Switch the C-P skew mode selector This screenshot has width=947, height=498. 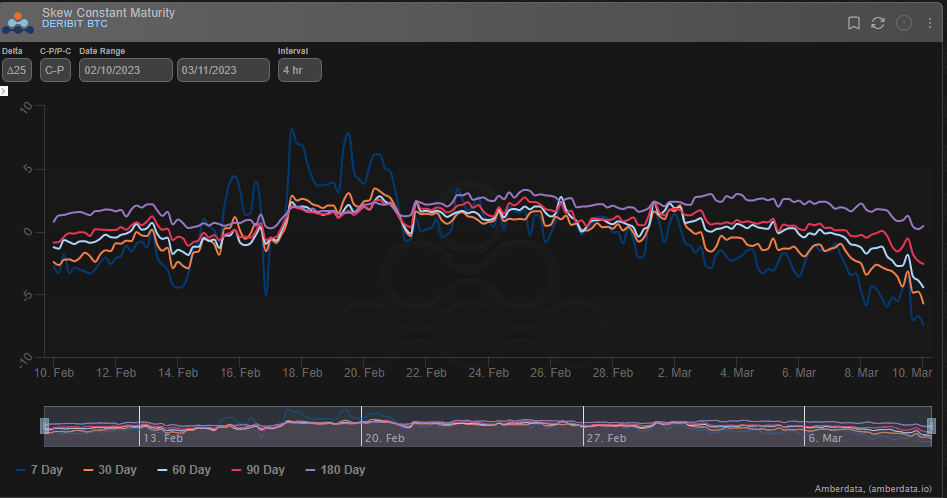click(55, 70)
